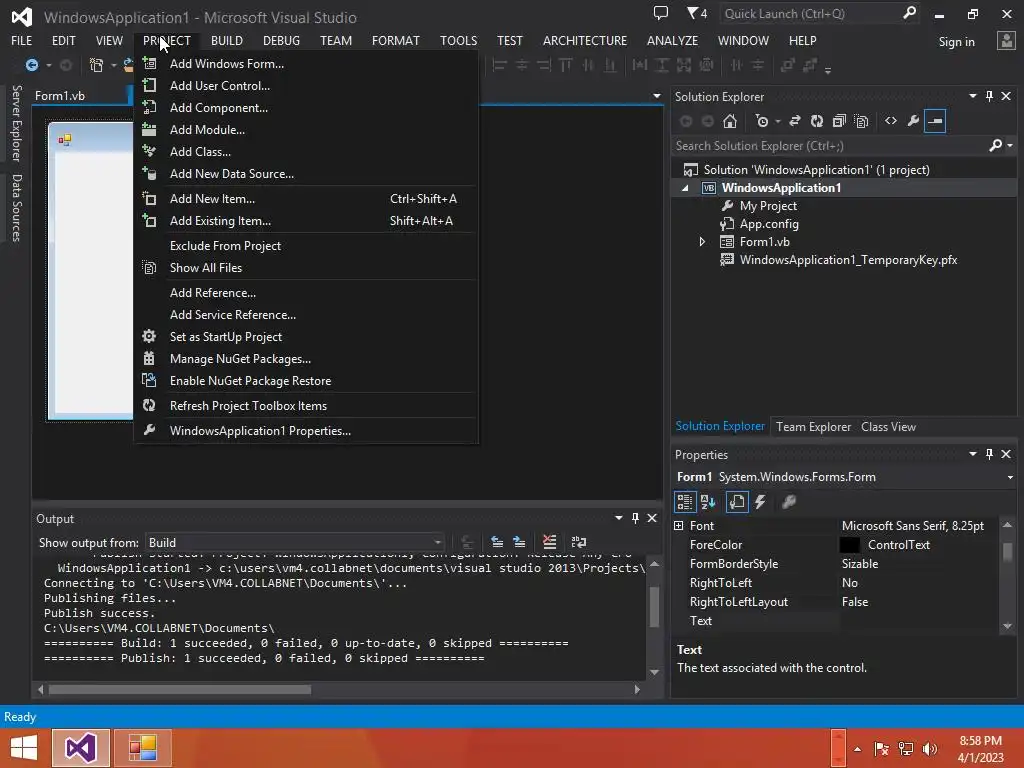Select WindowsApplication1_TemporaryKey.pfx file
Image resolution: width=1024 pixels, height=768 pixels.
[848, 260]
